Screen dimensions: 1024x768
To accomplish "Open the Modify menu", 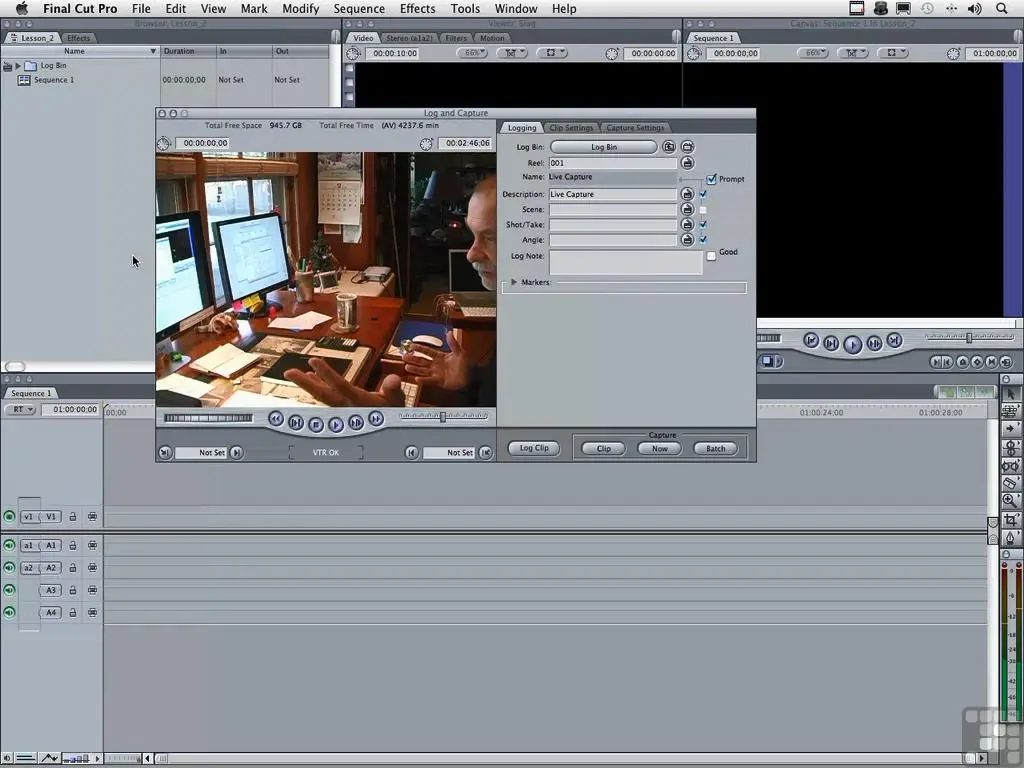I will tap(300, 8).
